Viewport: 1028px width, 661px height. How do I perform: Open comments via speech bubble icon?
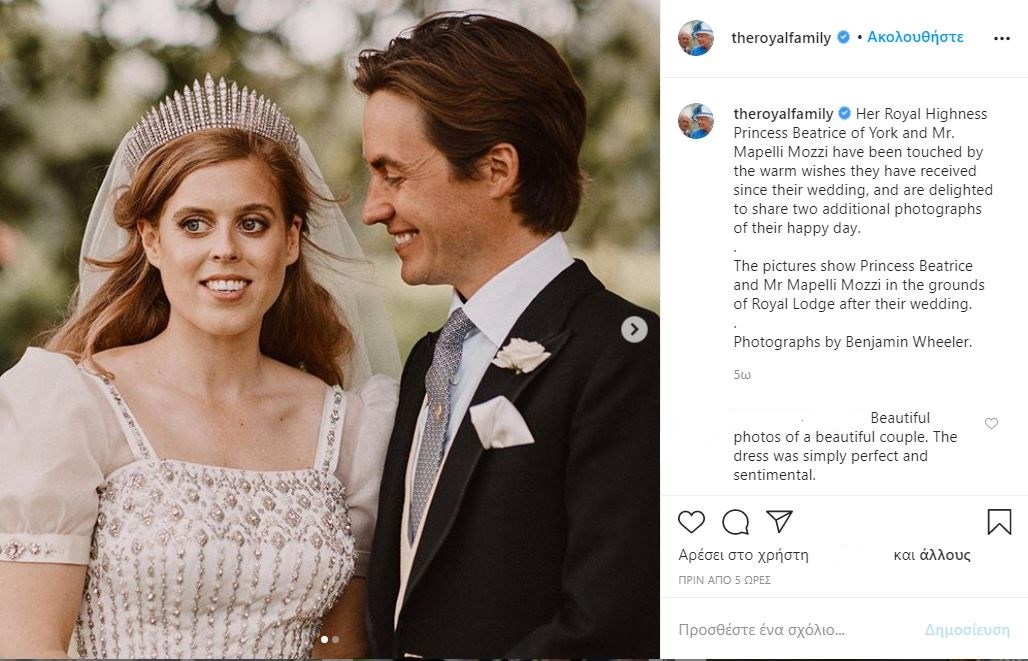736,522
